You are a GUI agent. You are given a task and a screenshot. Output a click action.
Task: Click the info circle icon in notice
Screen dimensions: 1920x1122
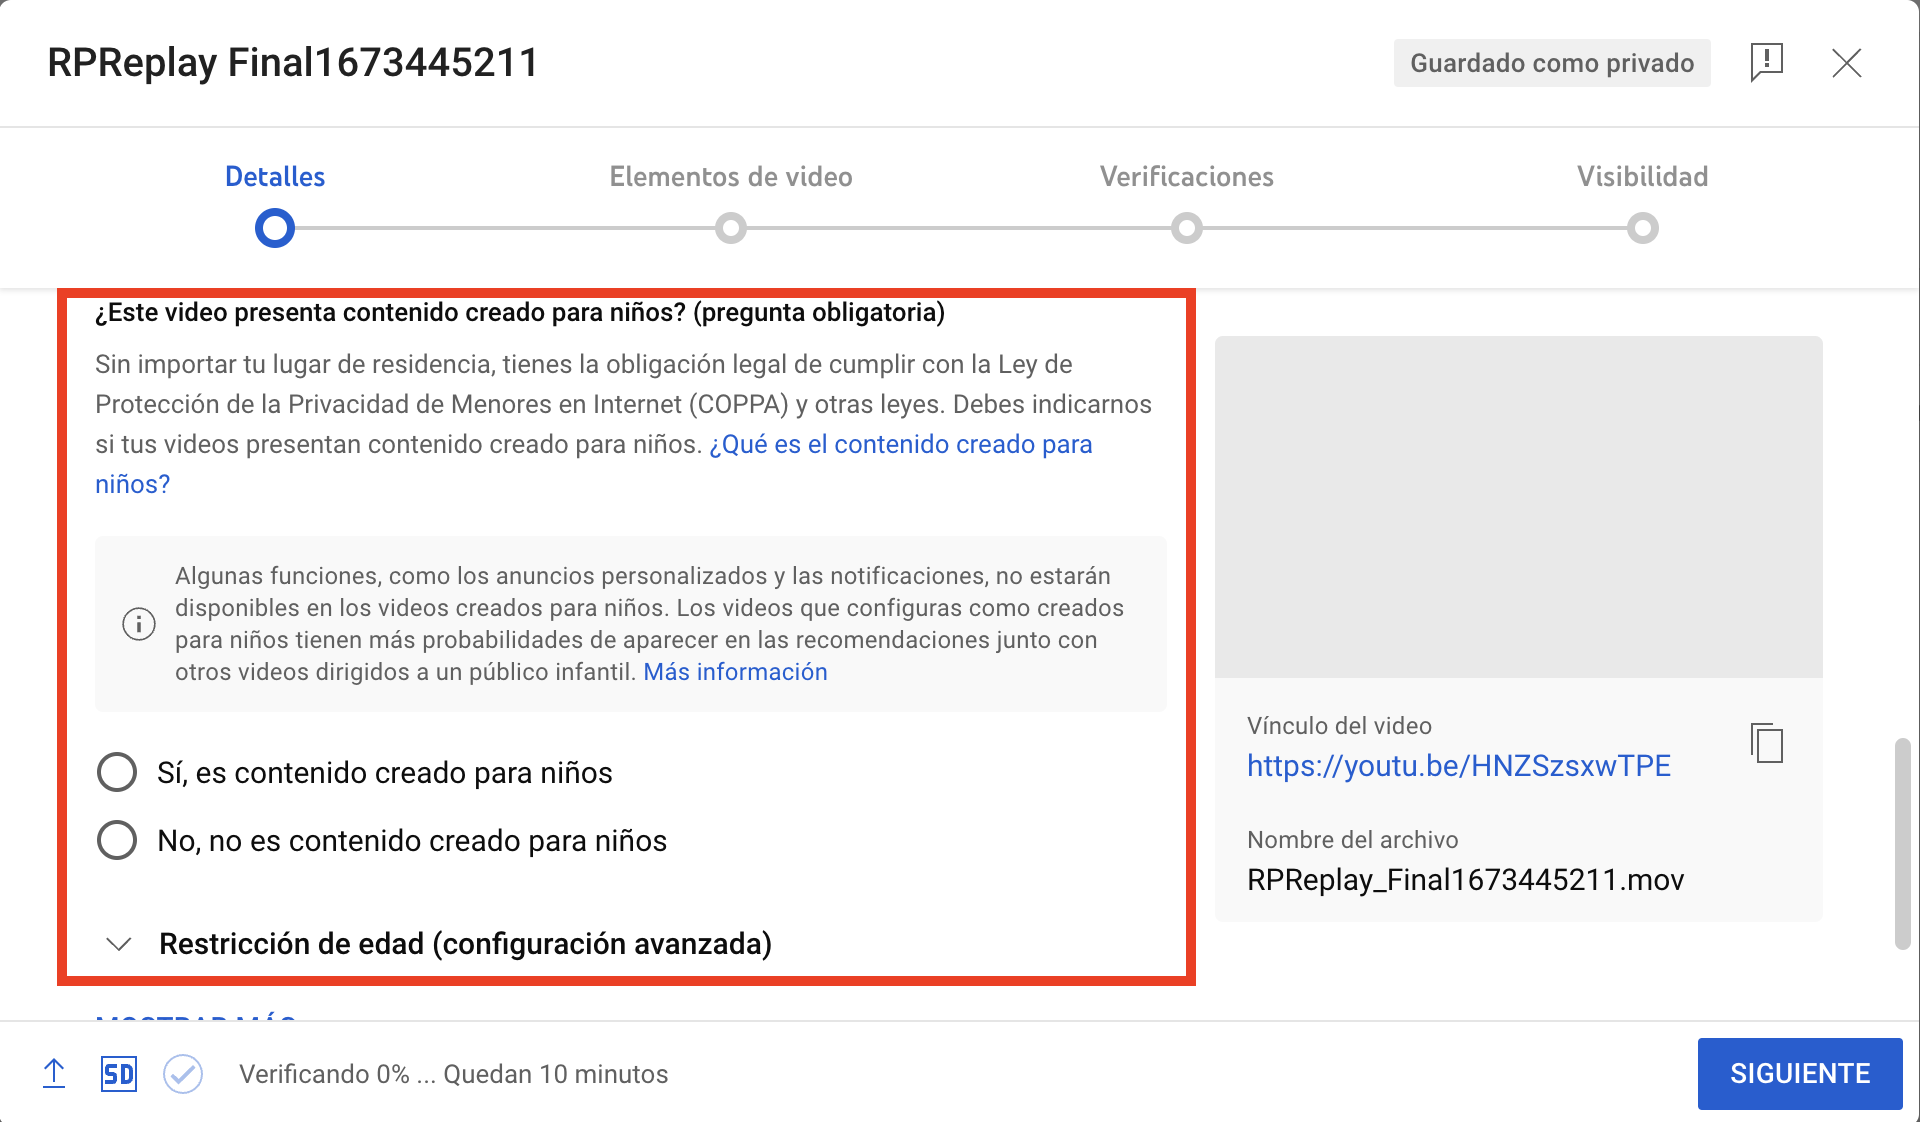click(x=139, y=624)
